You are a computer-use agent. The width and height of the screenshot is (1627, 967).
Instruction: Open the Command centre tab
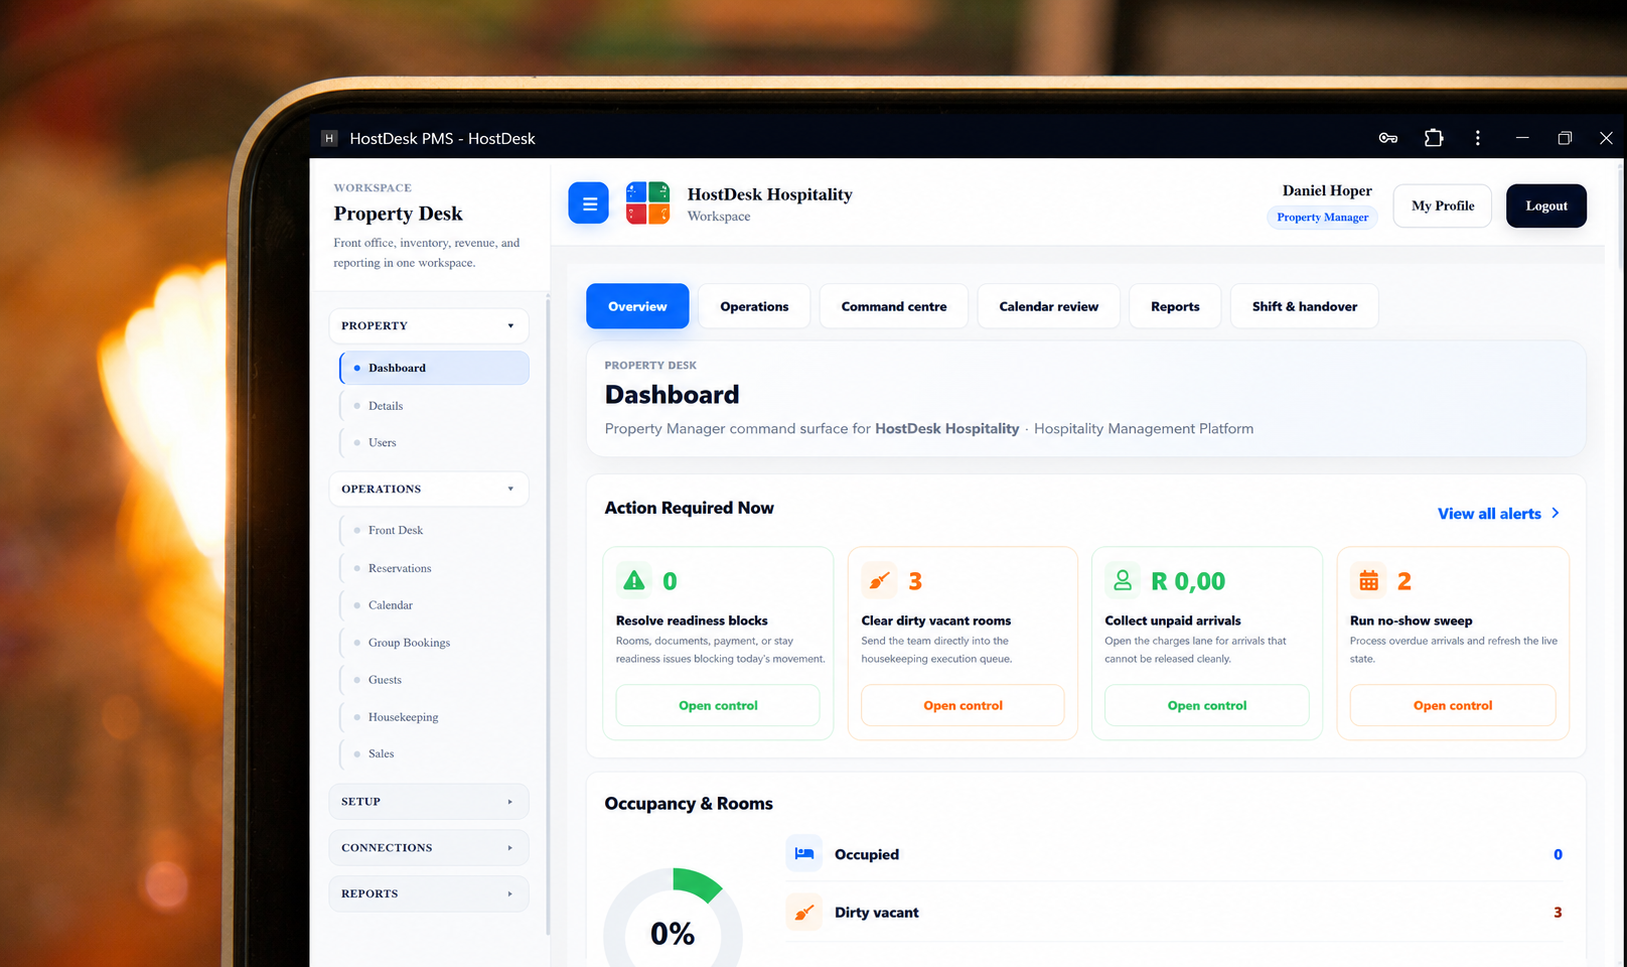tap(894, 306)
